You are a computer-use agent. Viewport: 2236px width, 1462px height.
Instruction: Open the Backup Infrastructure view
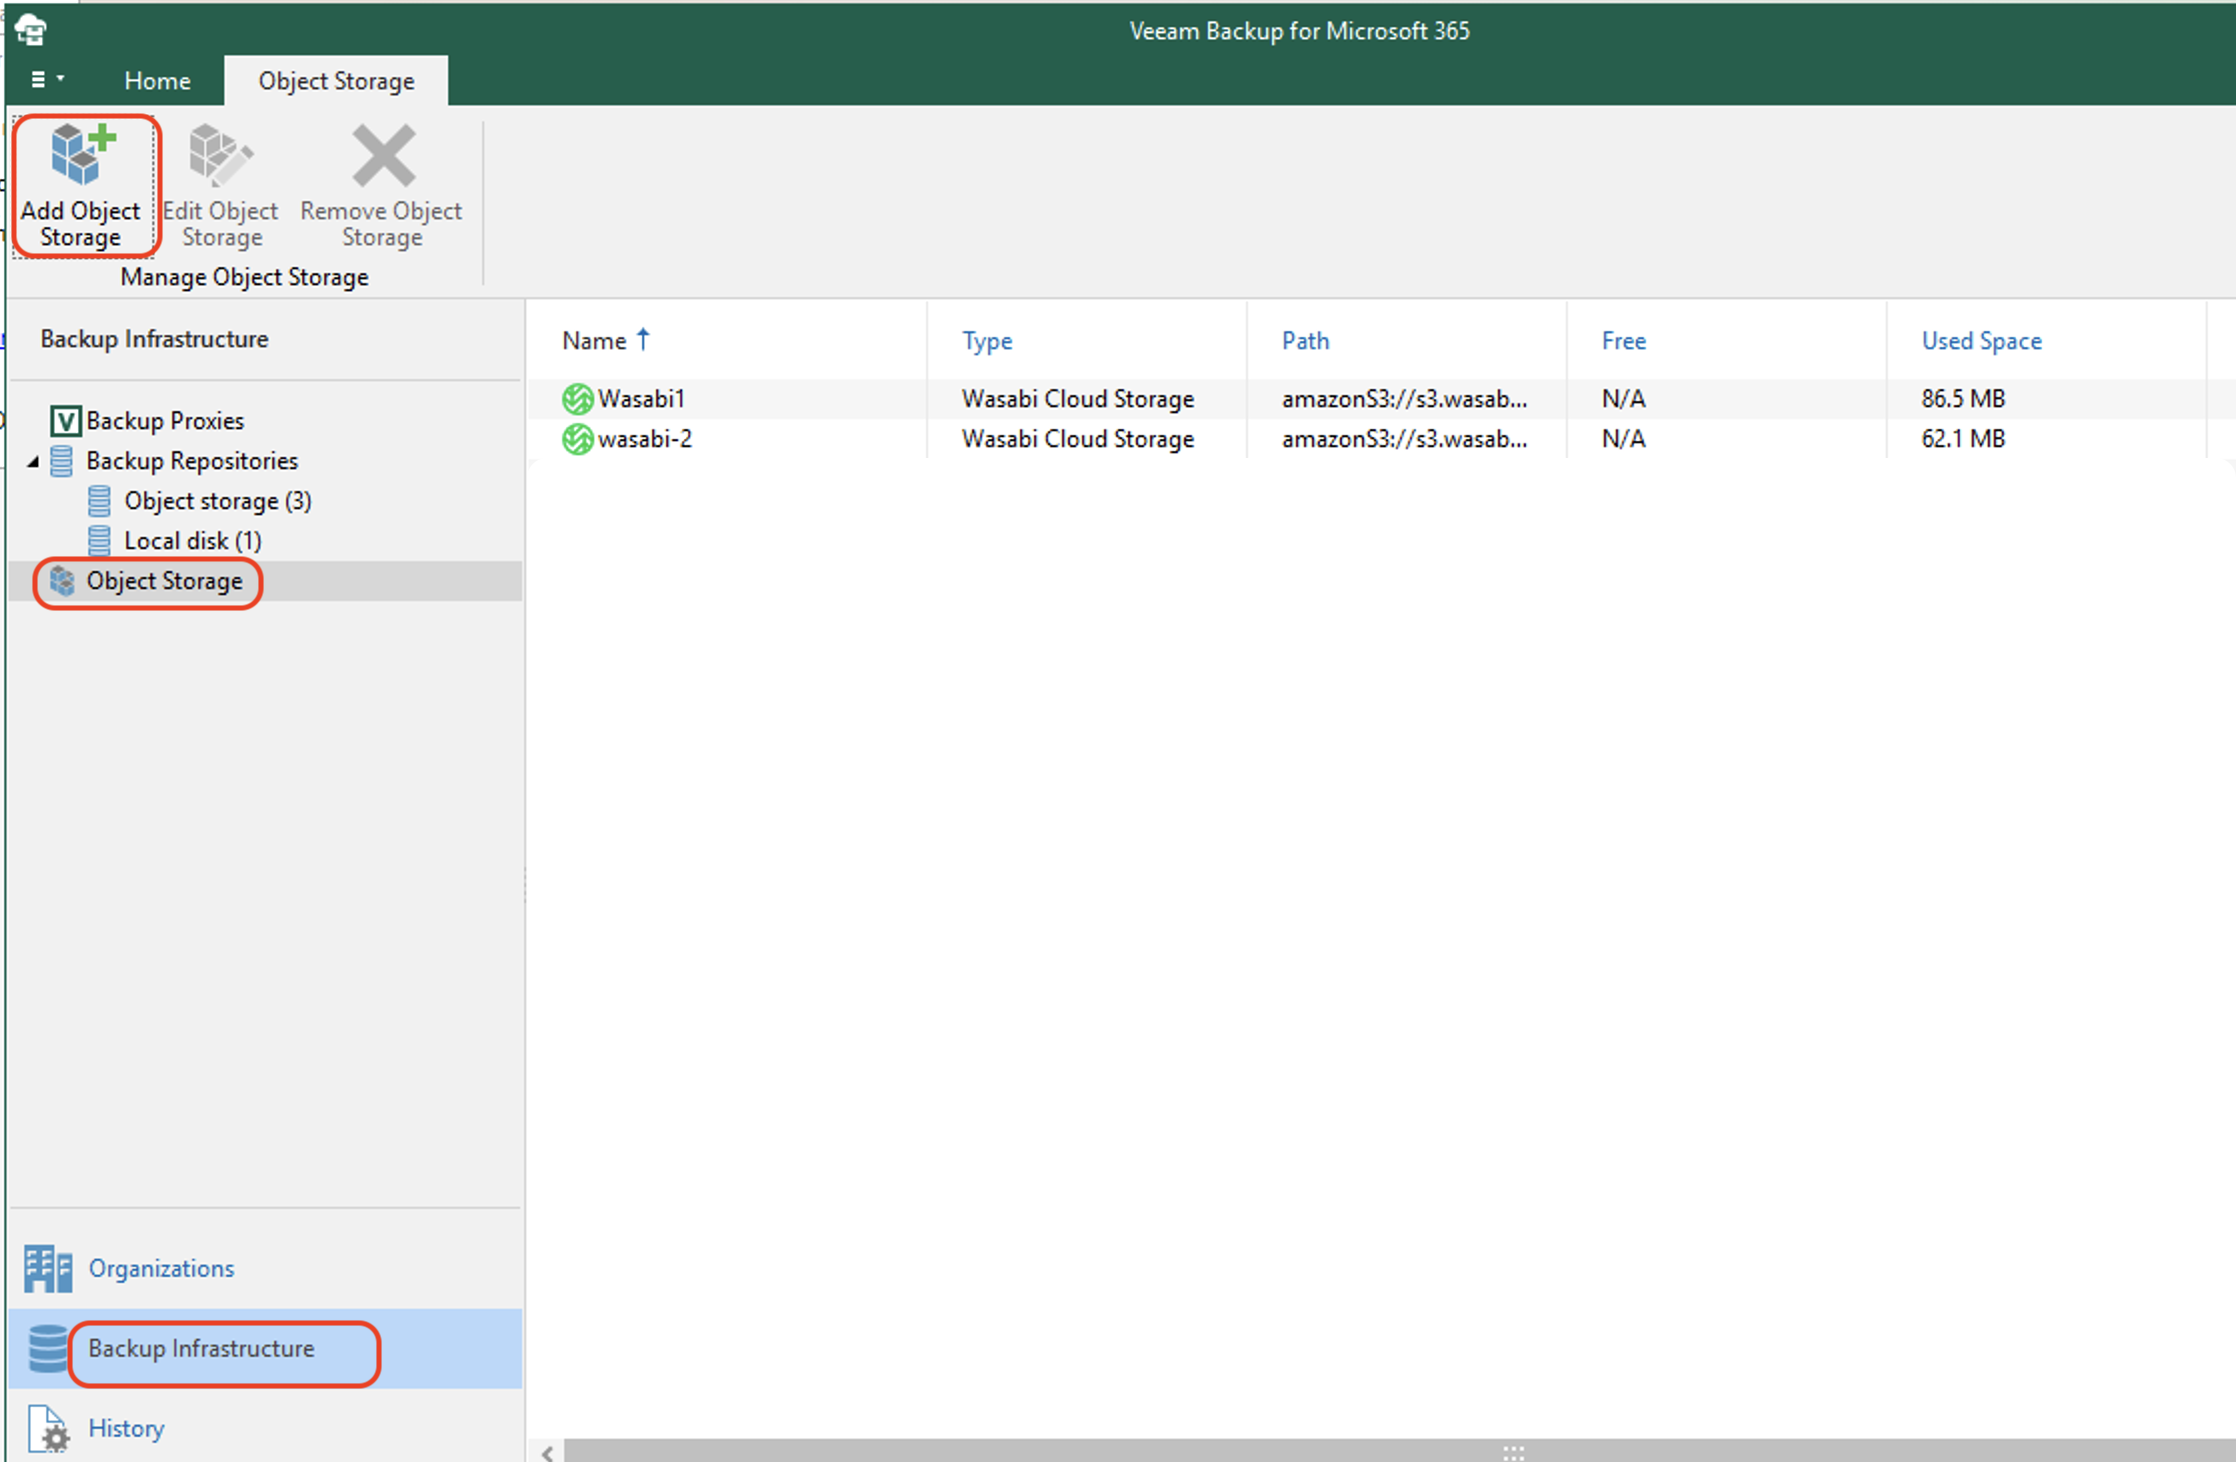click(x=201, y=1349)
